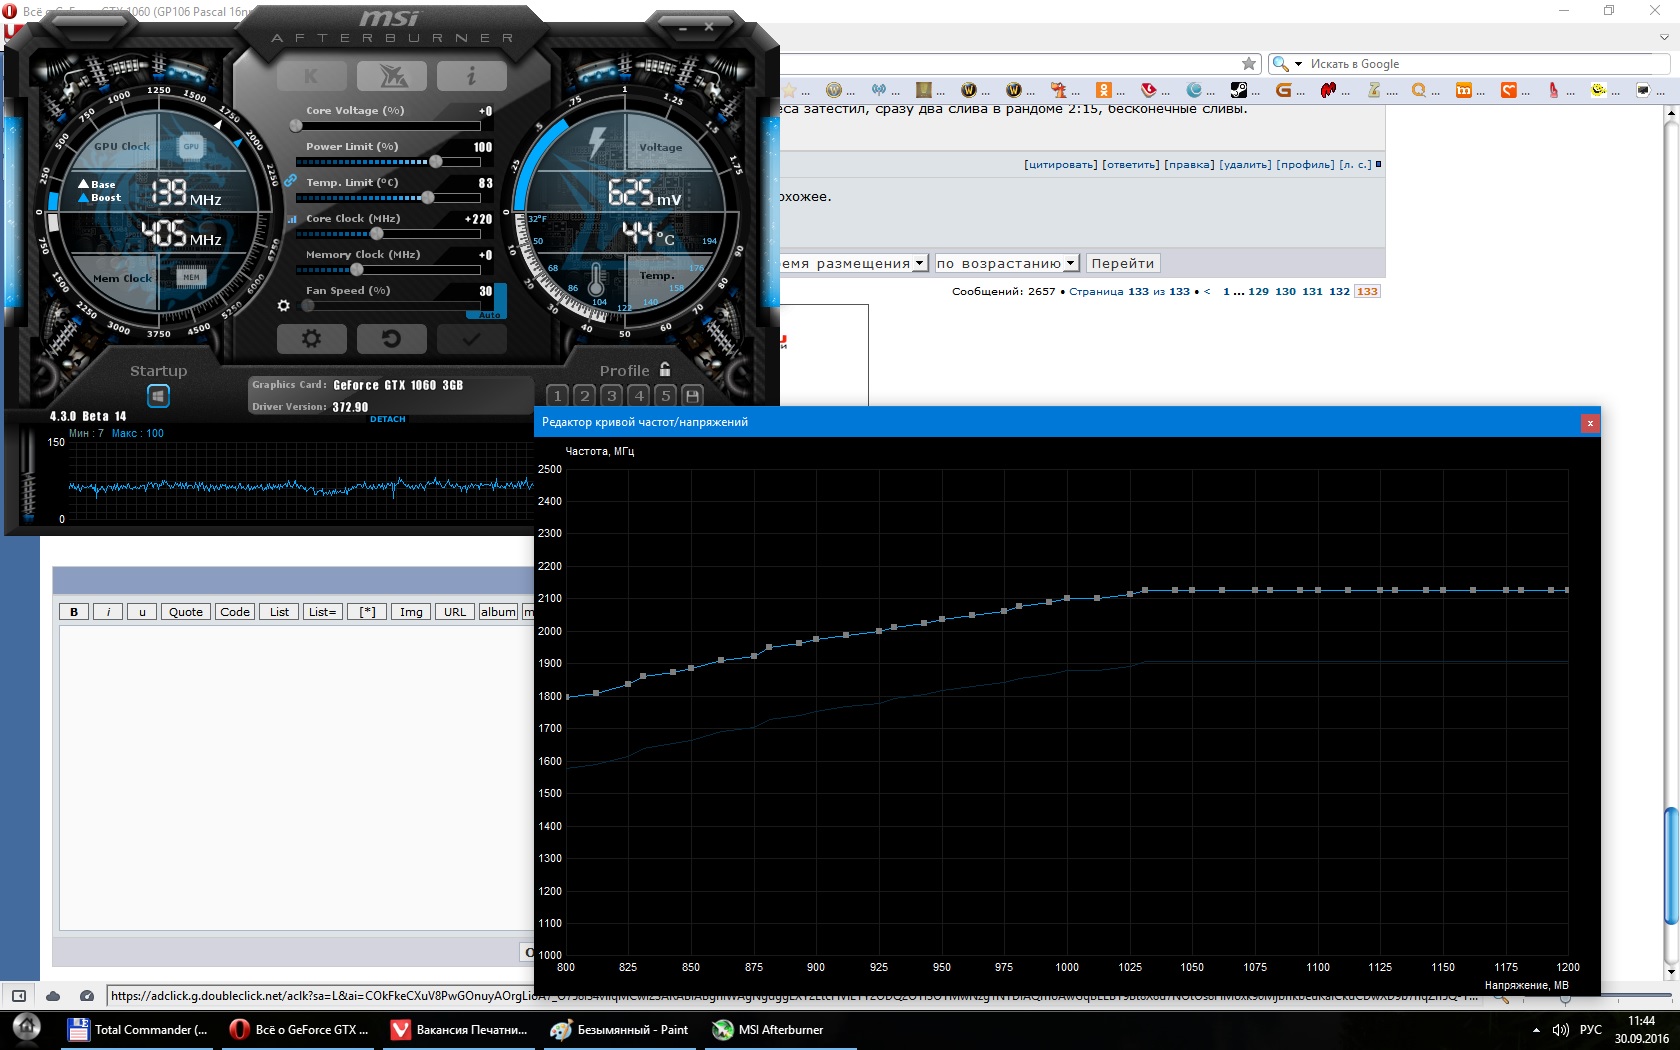Select profile slot 3 in Afterburner
Image resolution: width=1680 pixels, height=1050 pixels.
click(x=612, y=396)
